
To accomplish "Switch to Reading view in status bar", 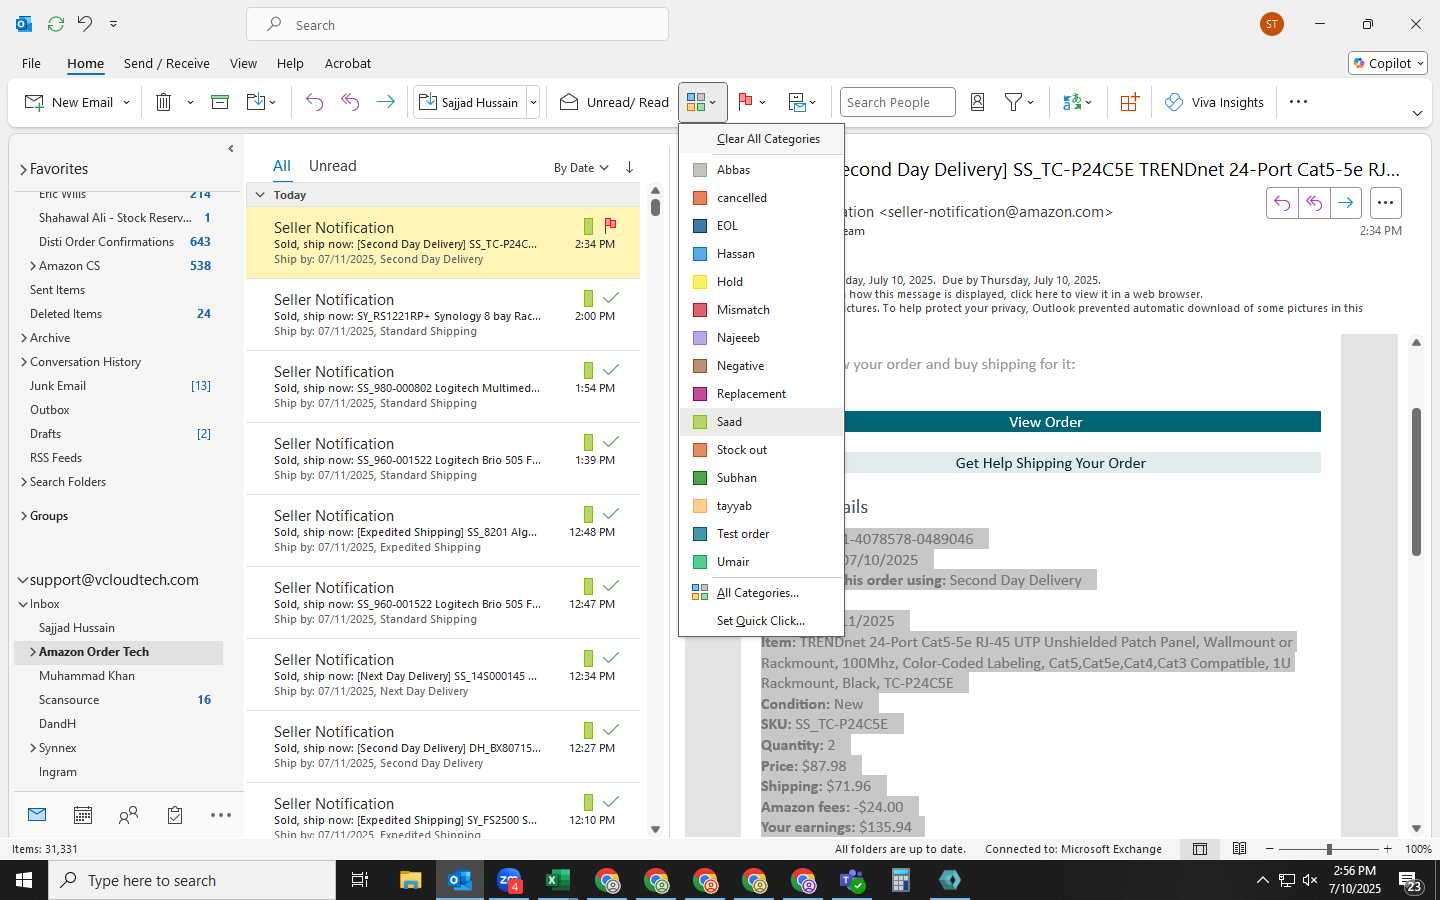I will tap(1239, 849).
